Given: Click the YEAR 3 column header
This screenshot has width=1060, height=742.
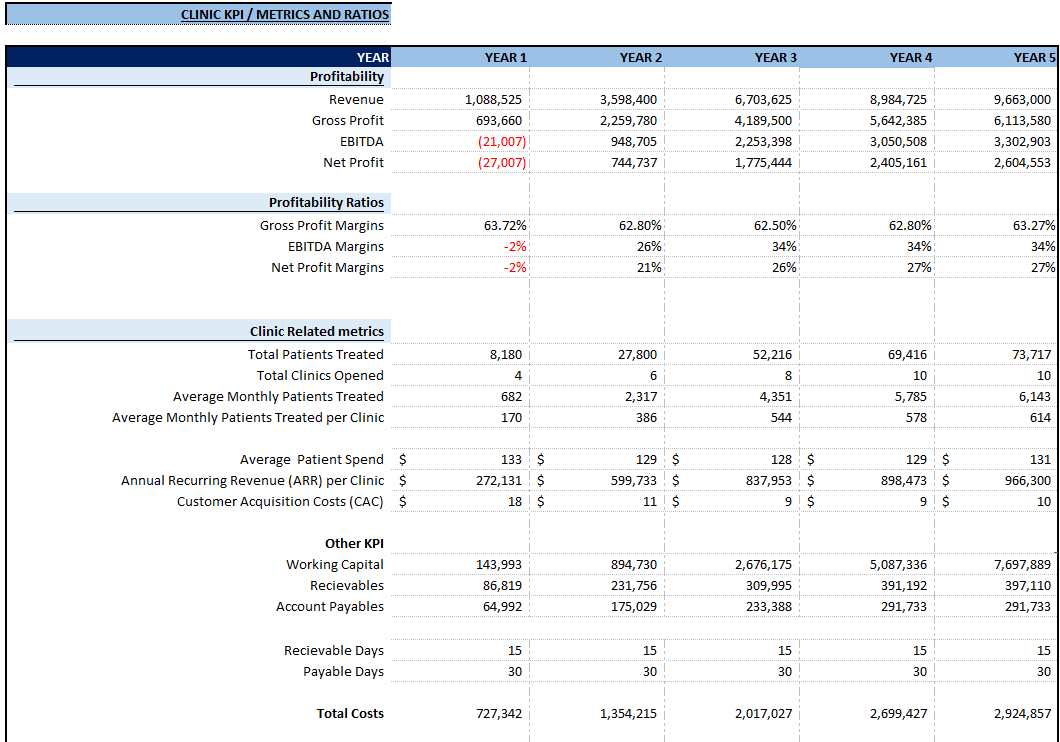Looking at the screenshot, I should 775,57.
